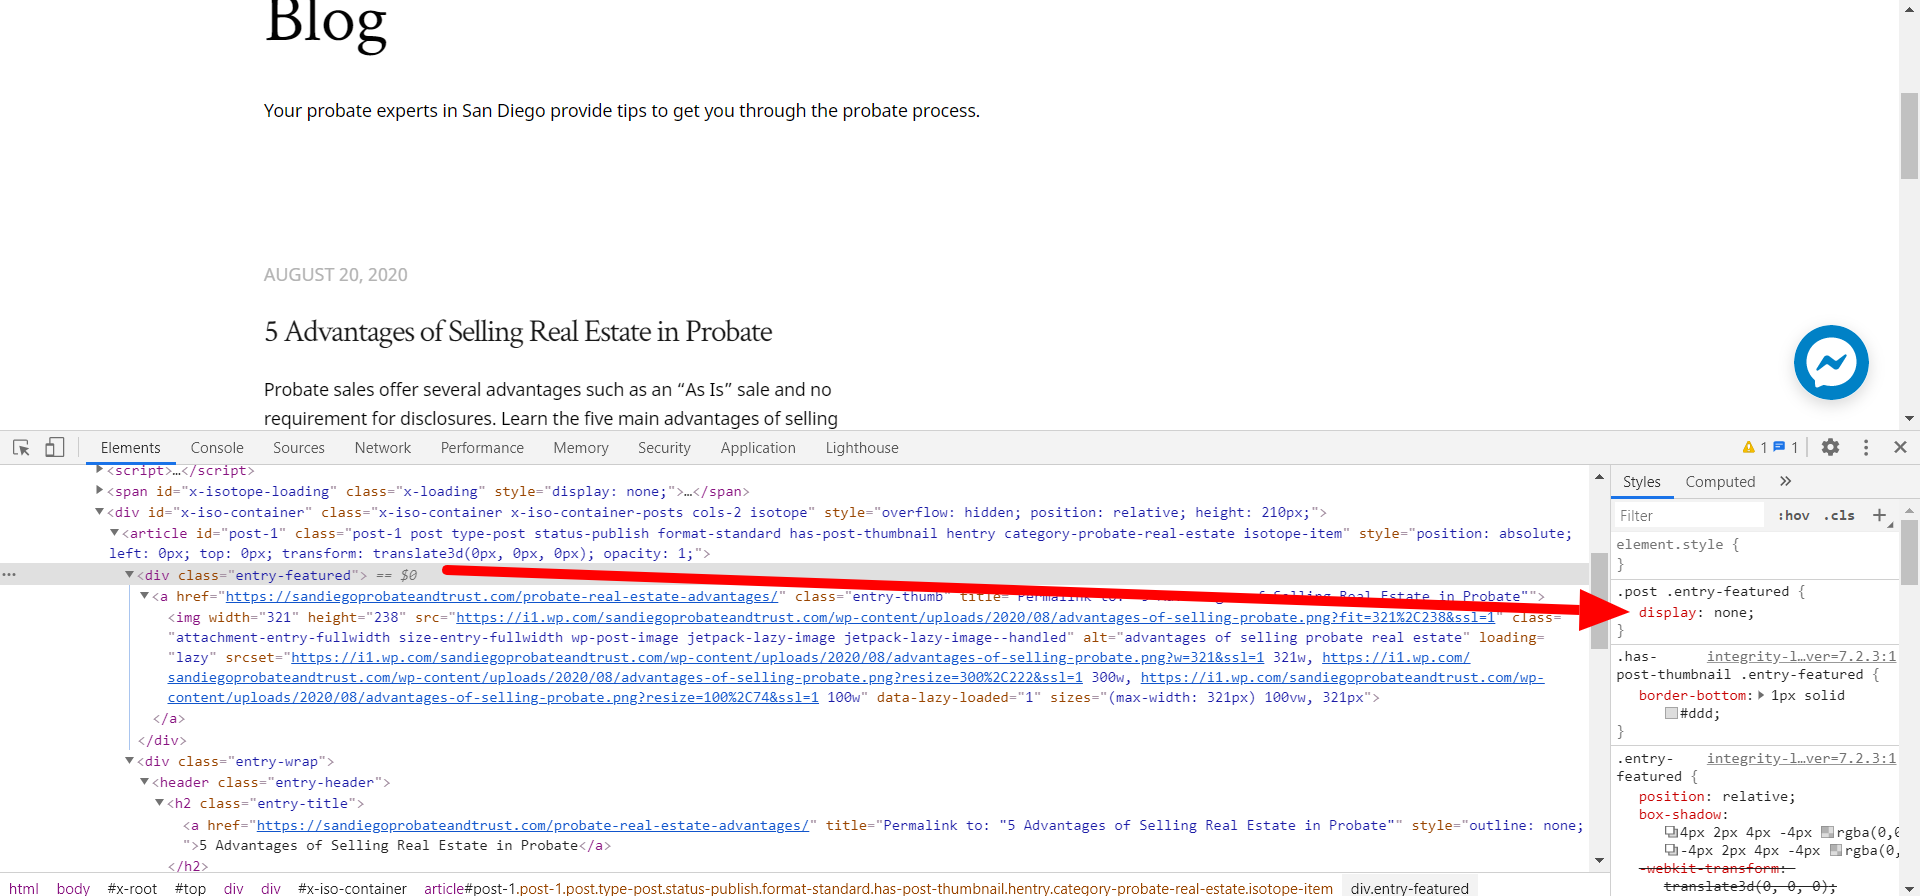The height and width of the screenshot is (896, 1920).
Task: Switch to the Elements tab
Action: coord(130,448)
